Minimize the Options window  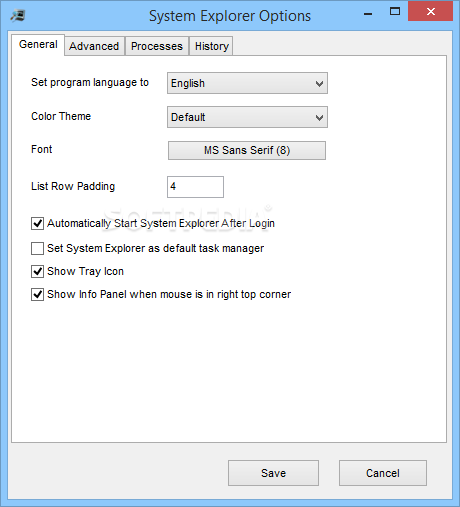click(x=368, y=13)
